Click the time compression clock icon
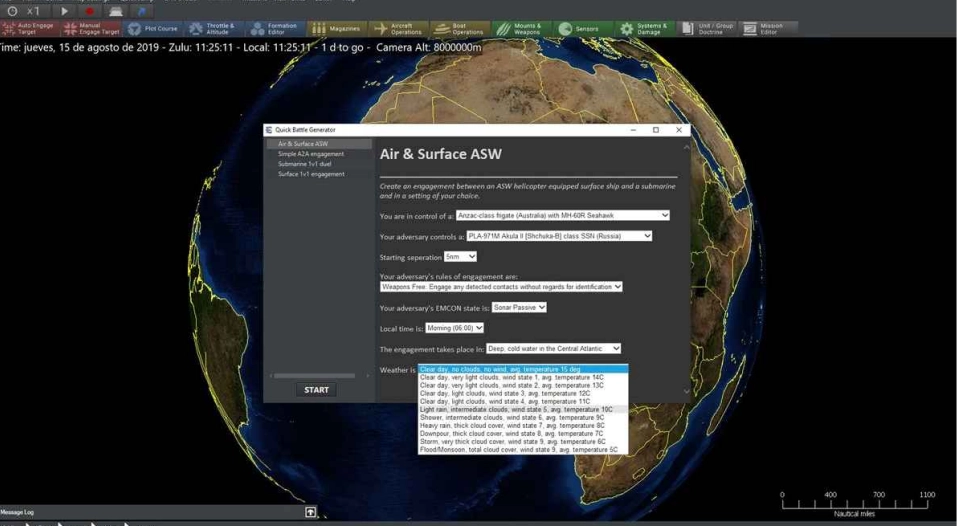957x526 pixels. click(x=12, y=11)
